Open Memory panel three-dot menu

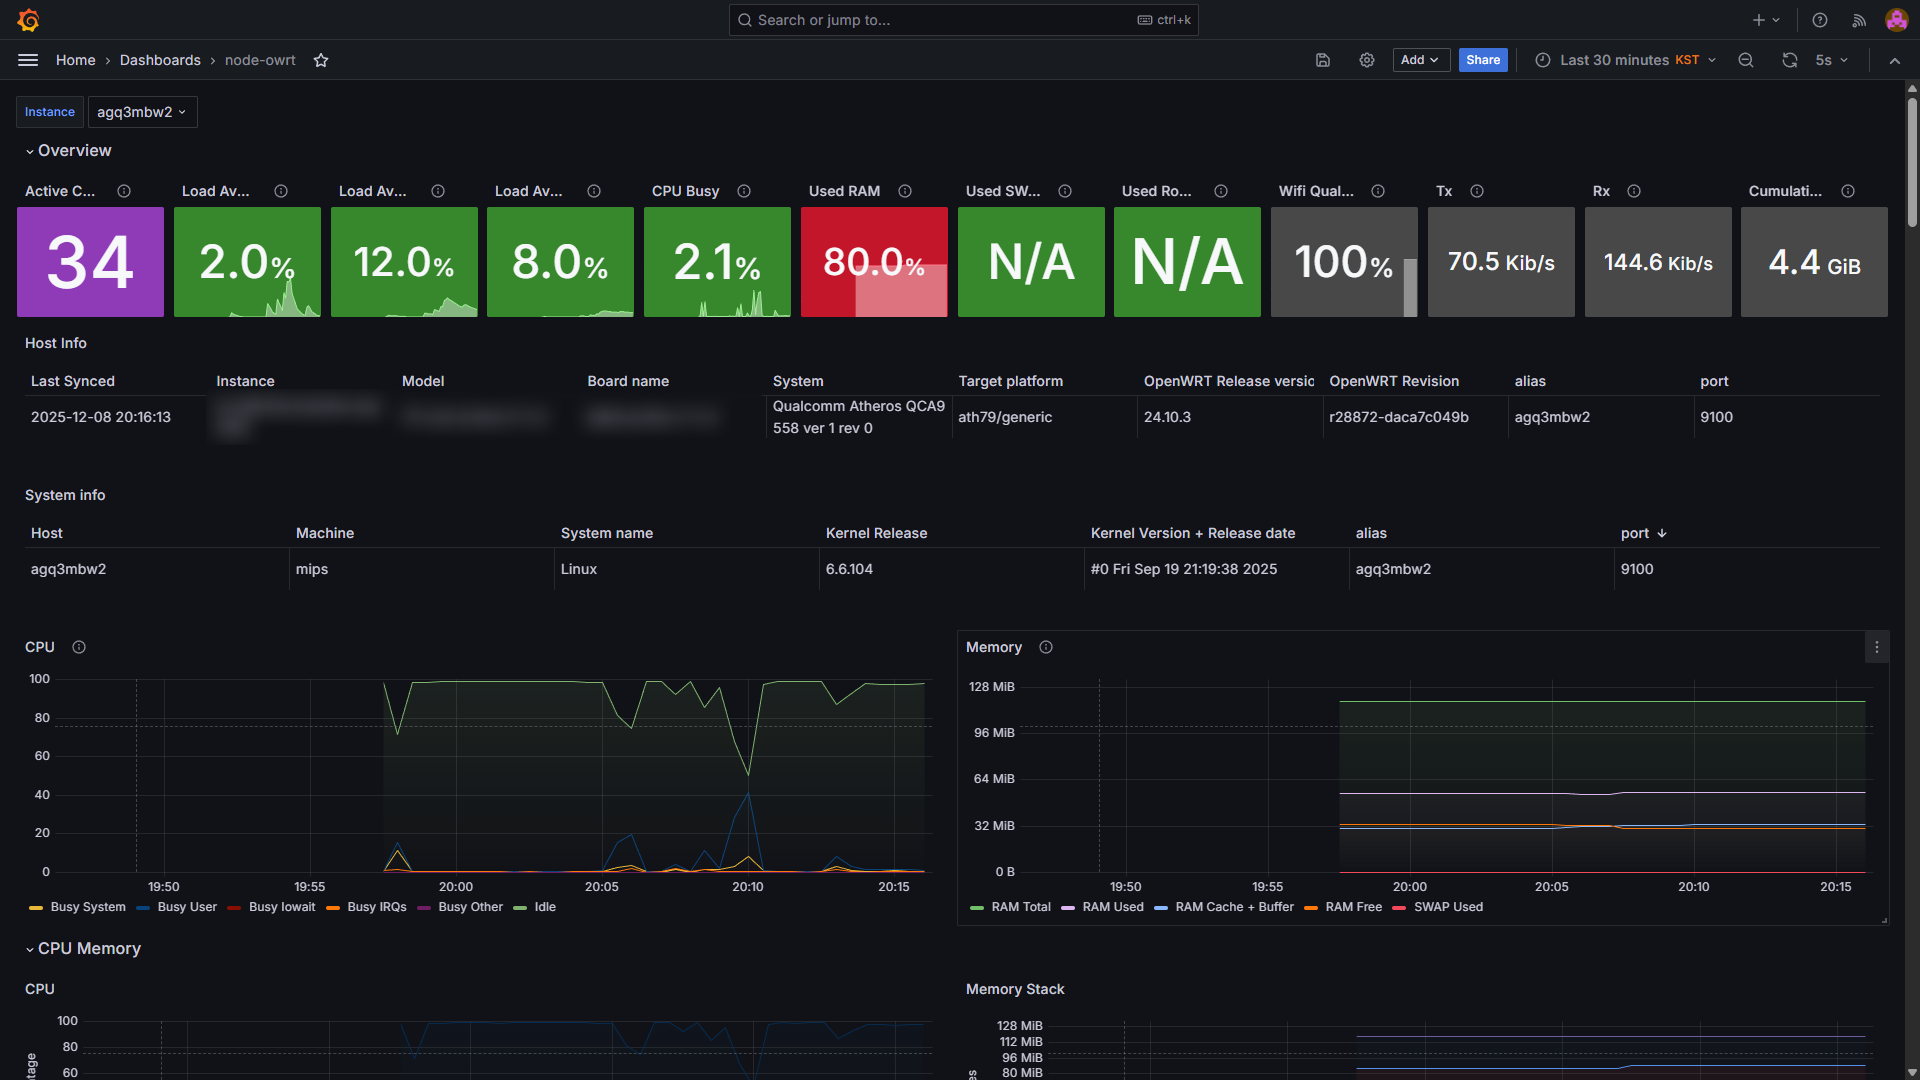pos(1877,648)
